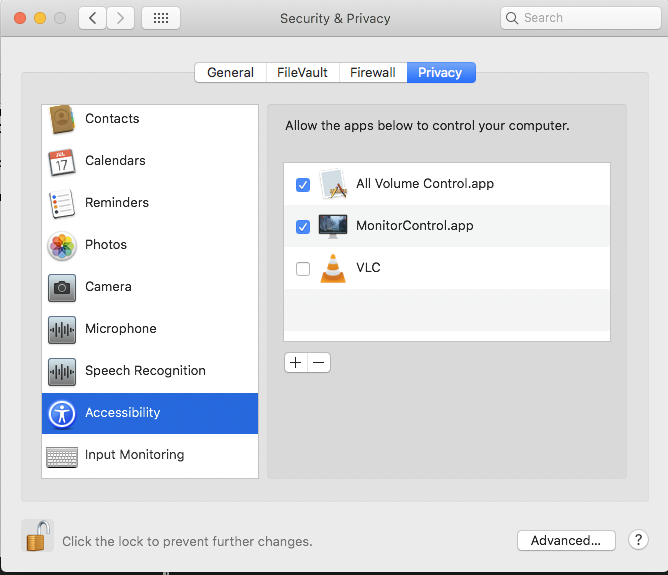668x575 pixels.
Task: Select Speech Recognition label in list
Action: [x=145, y=371]
